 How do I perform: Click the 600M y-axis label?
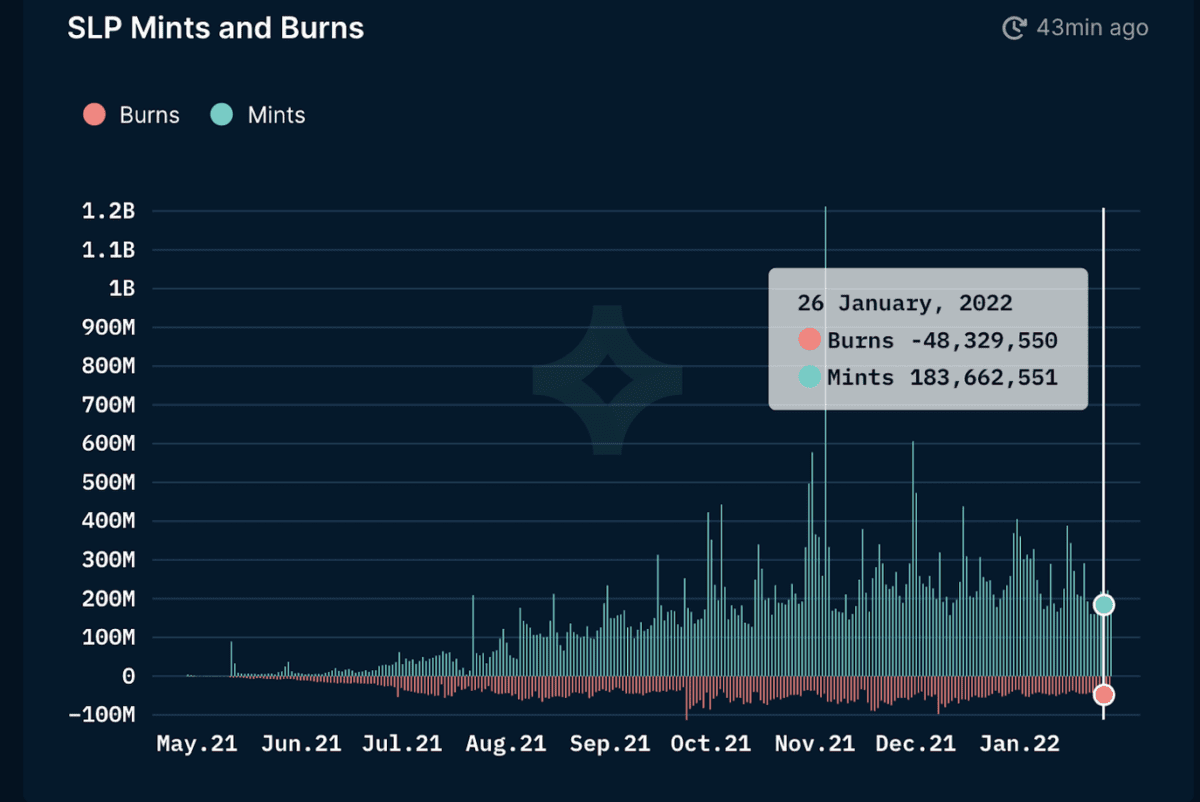(x=108, y=443)
